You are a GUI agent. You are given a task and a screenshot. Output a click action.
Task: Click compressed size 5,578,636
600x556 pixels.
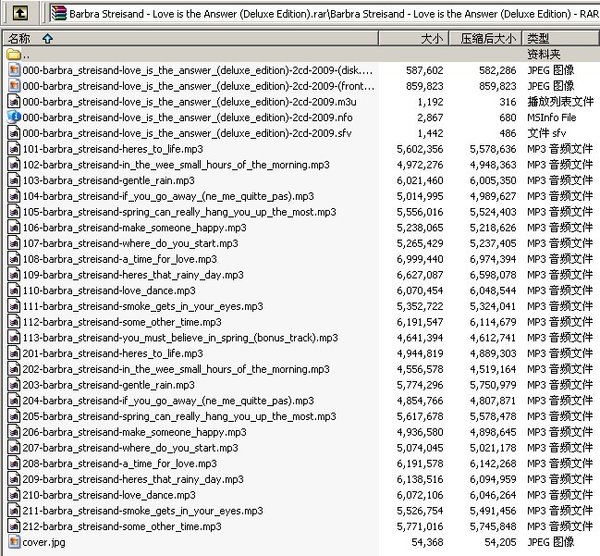[493, 149]
